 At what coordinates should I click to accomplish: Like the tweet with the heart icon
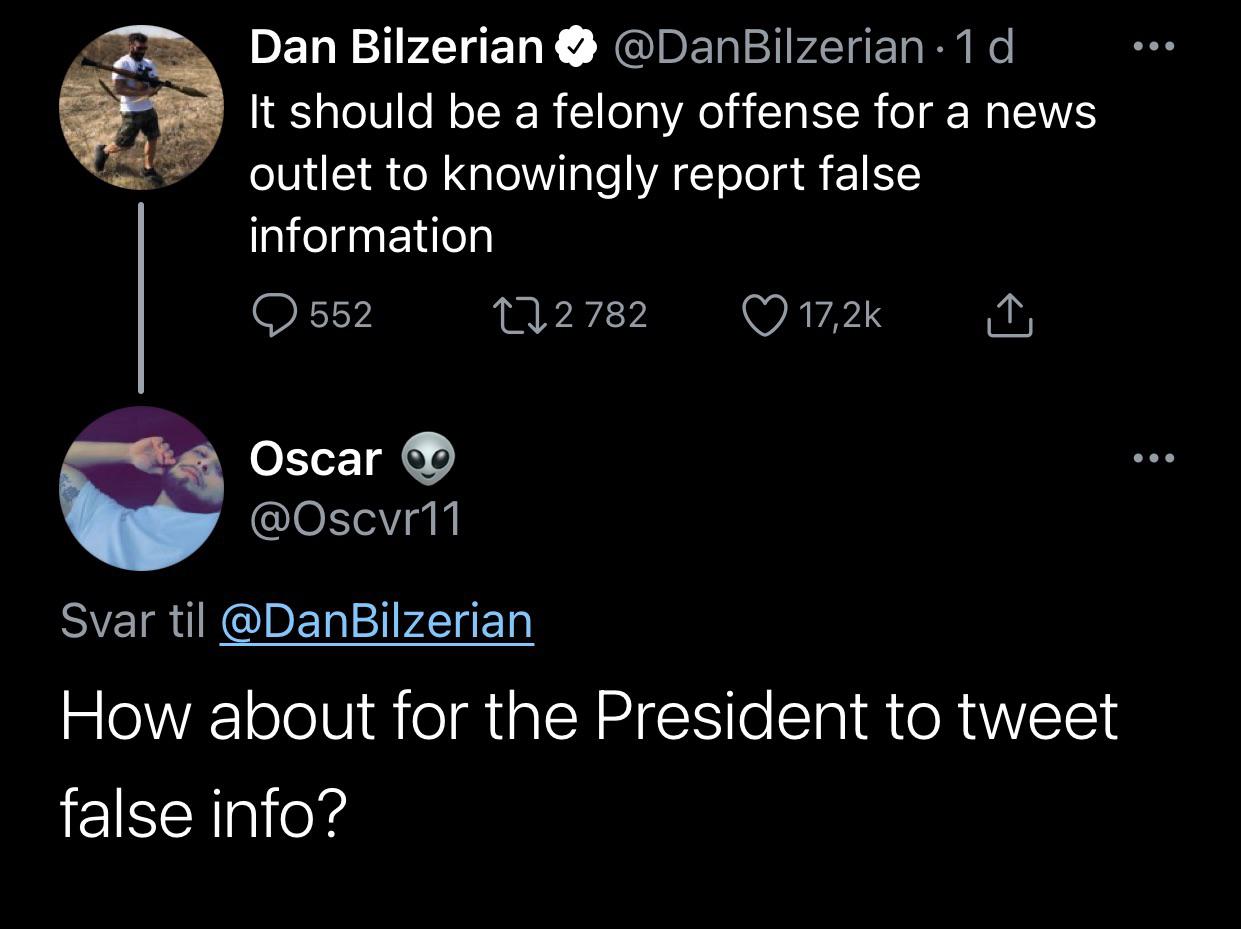pos(766,315)
